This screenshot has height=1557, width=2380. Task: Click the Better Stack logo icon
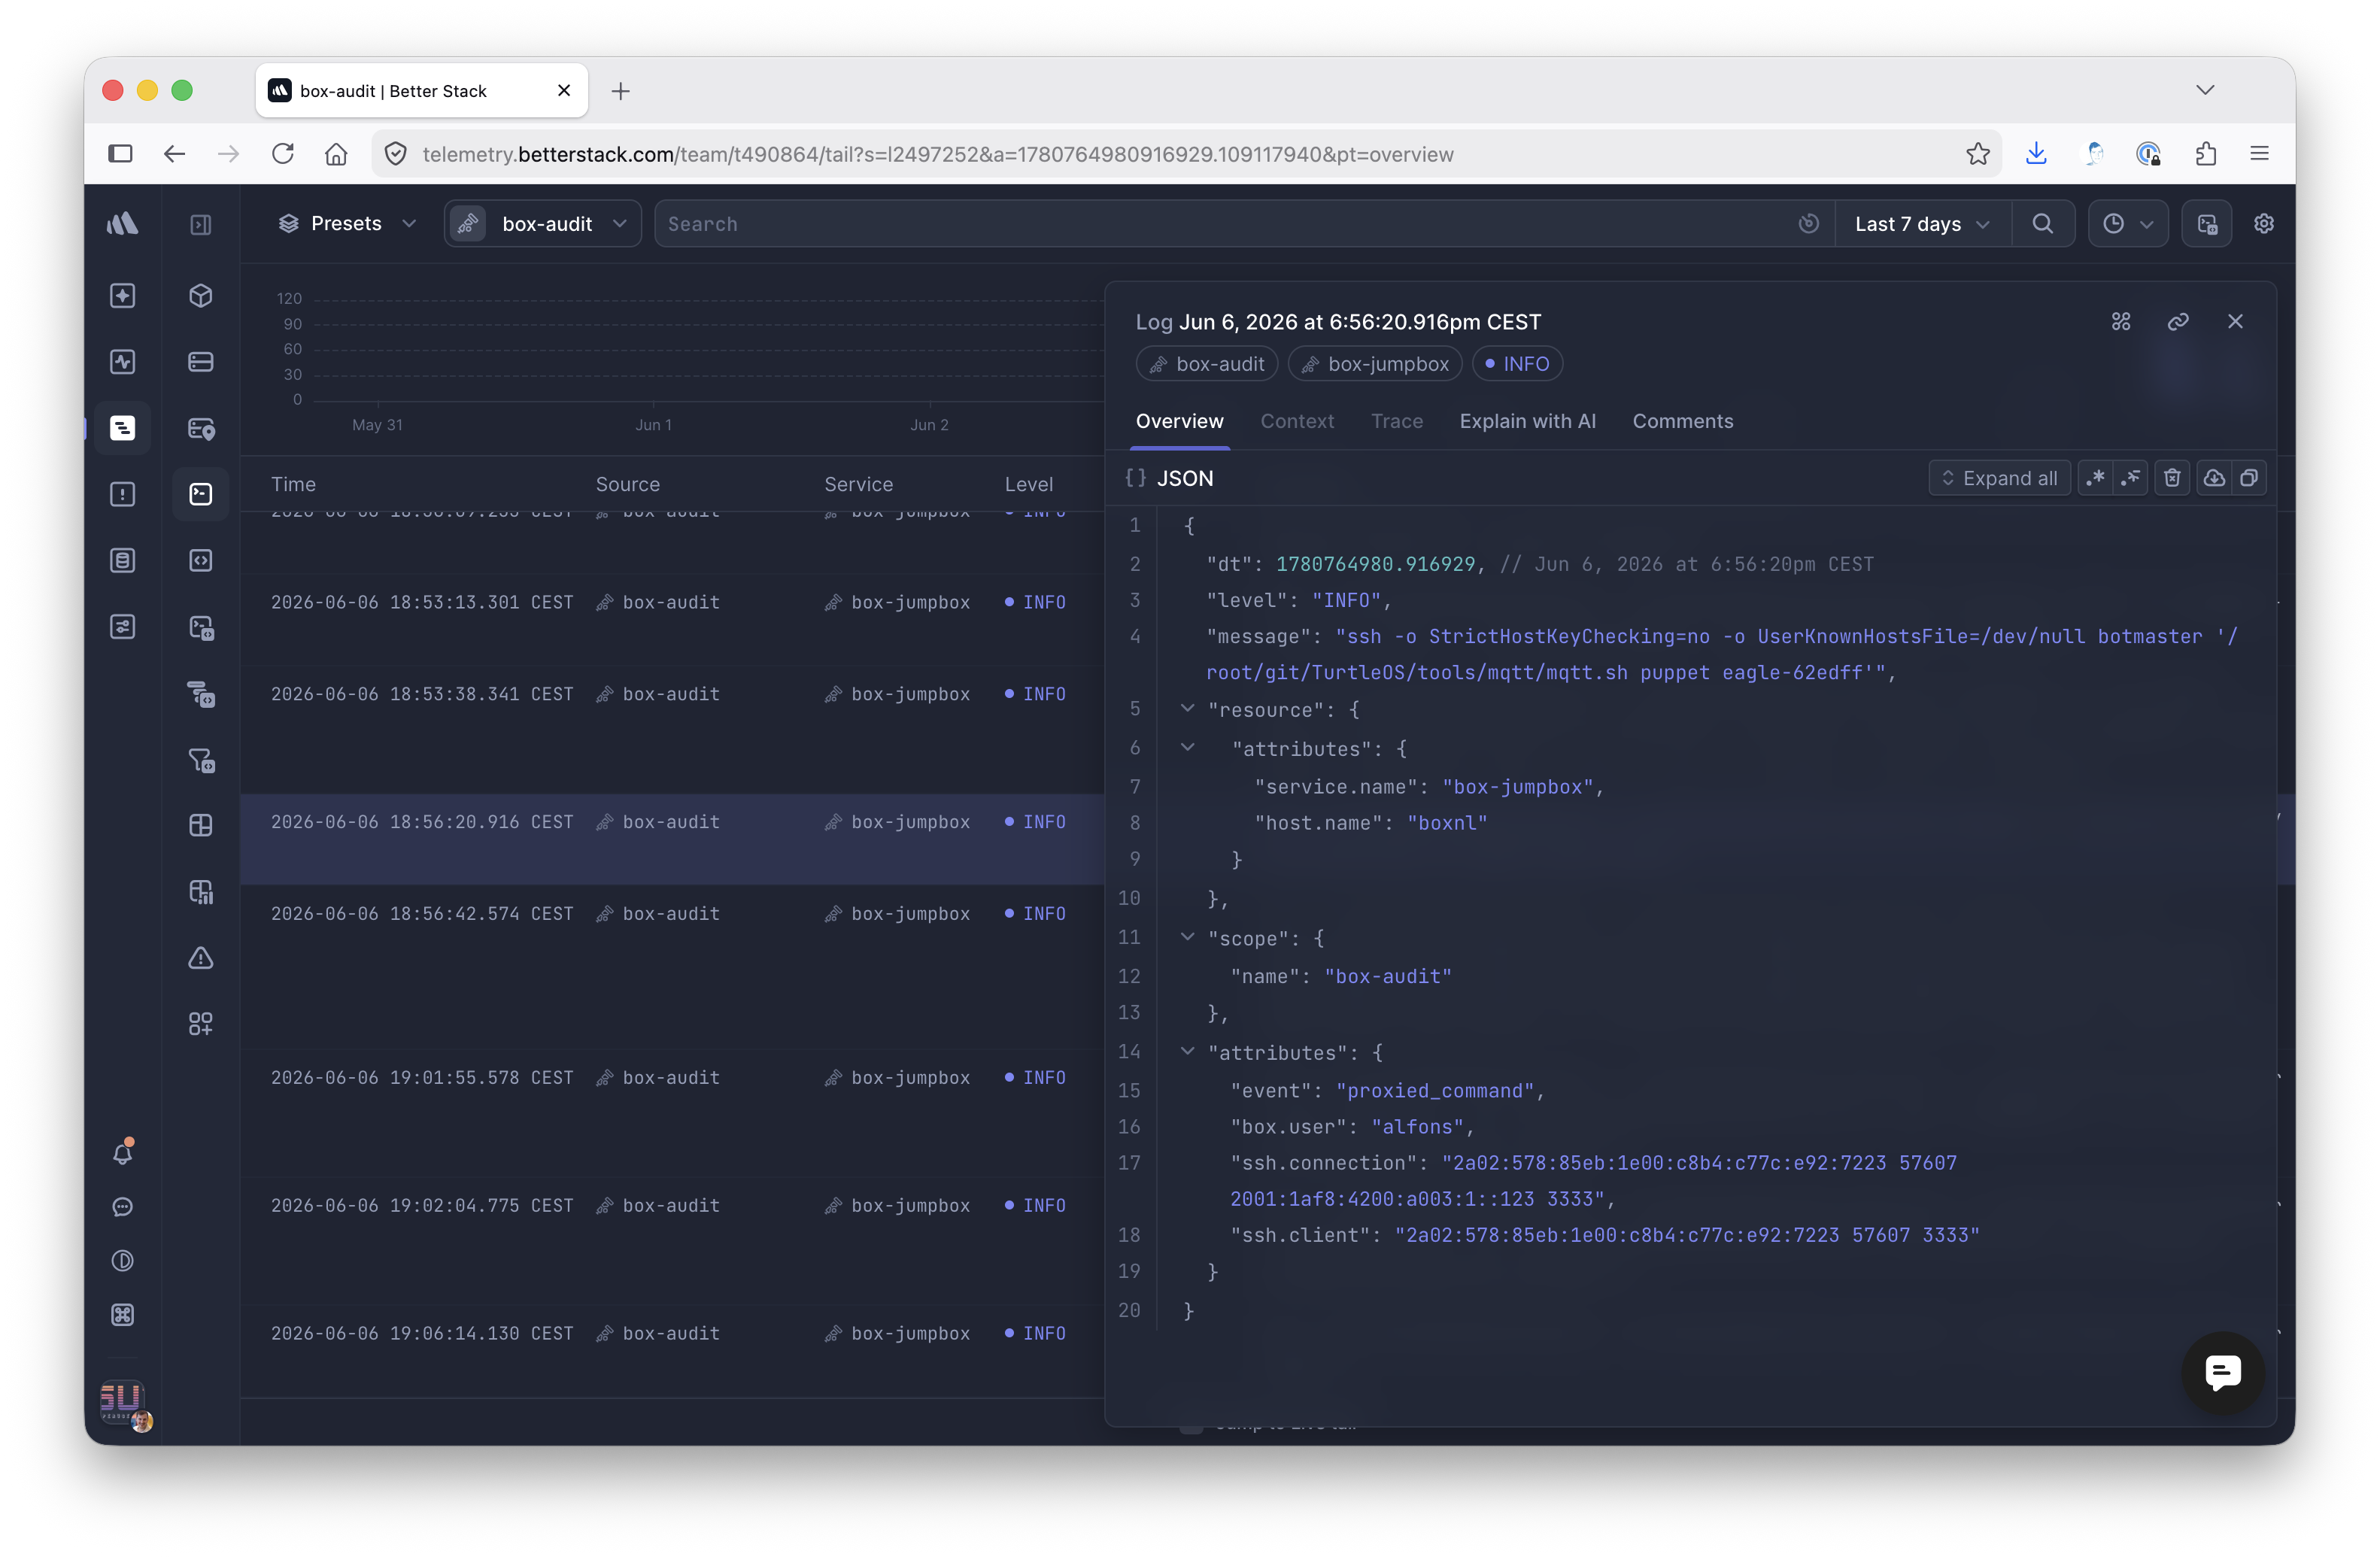[x=122, y=223]
